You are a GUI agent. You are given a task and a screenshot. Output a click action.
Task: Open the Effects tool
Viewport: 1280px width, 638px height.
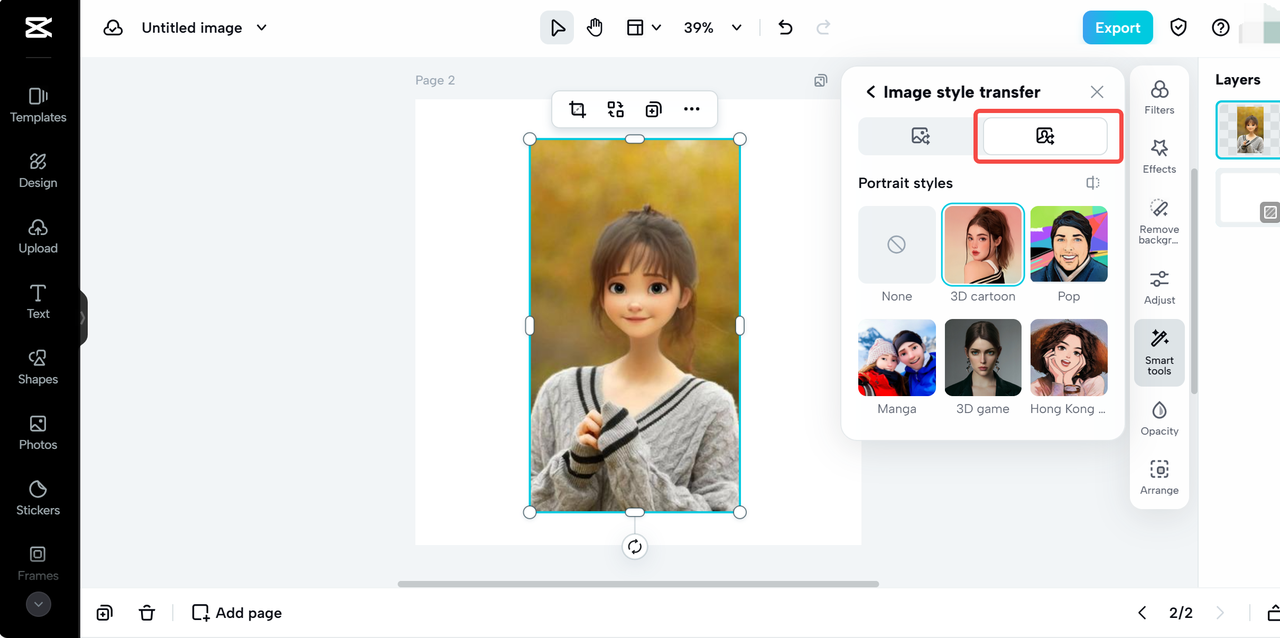click(1159, 157)
